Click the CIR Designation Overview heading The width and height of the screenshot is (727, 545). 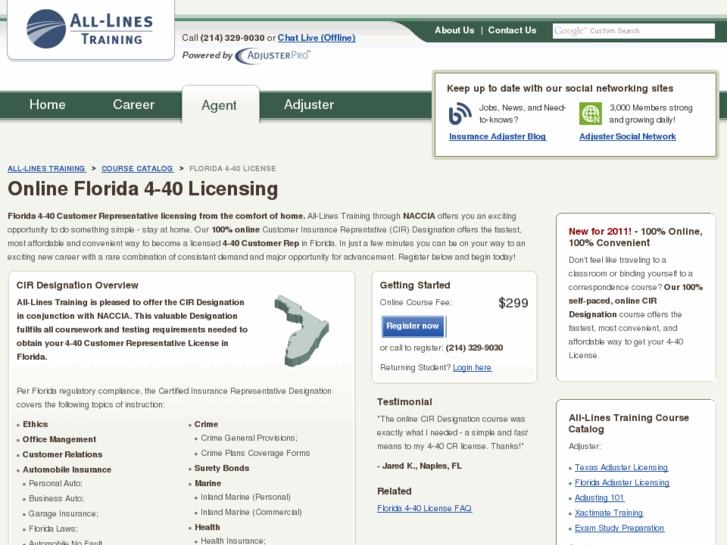(x=77, y=285)
